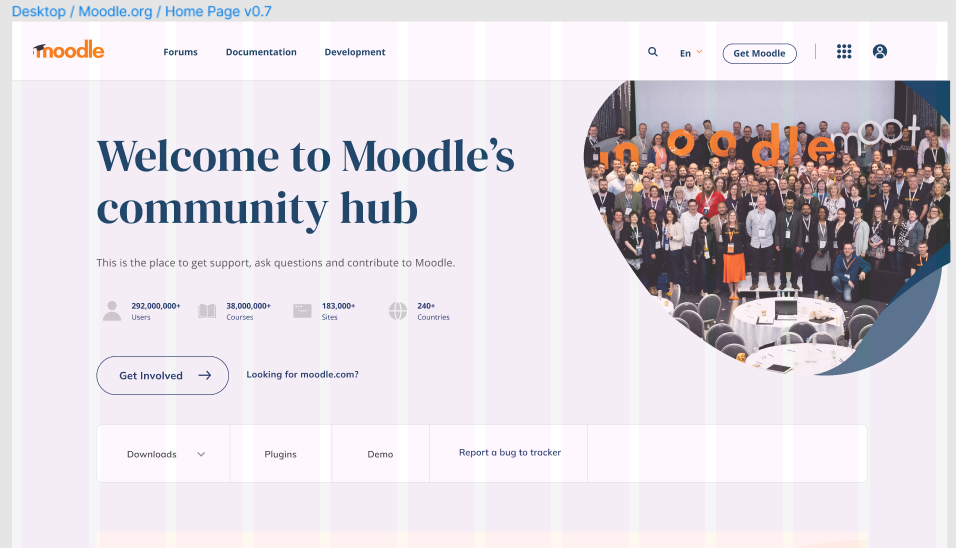
Task: Click the 183,000+ Sites statistic text
Action: pyautogui.click(x=338, y=311)
